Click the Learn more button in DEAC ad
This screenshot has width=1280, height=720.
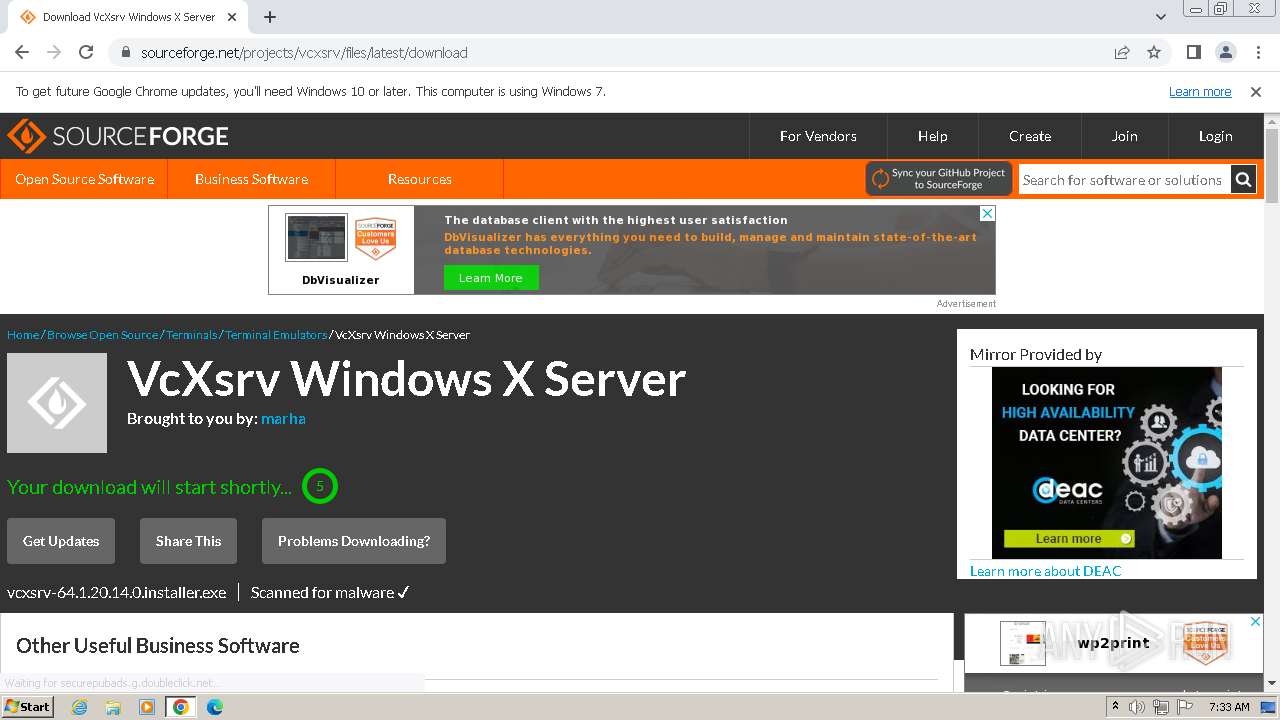pos(1069,539)
